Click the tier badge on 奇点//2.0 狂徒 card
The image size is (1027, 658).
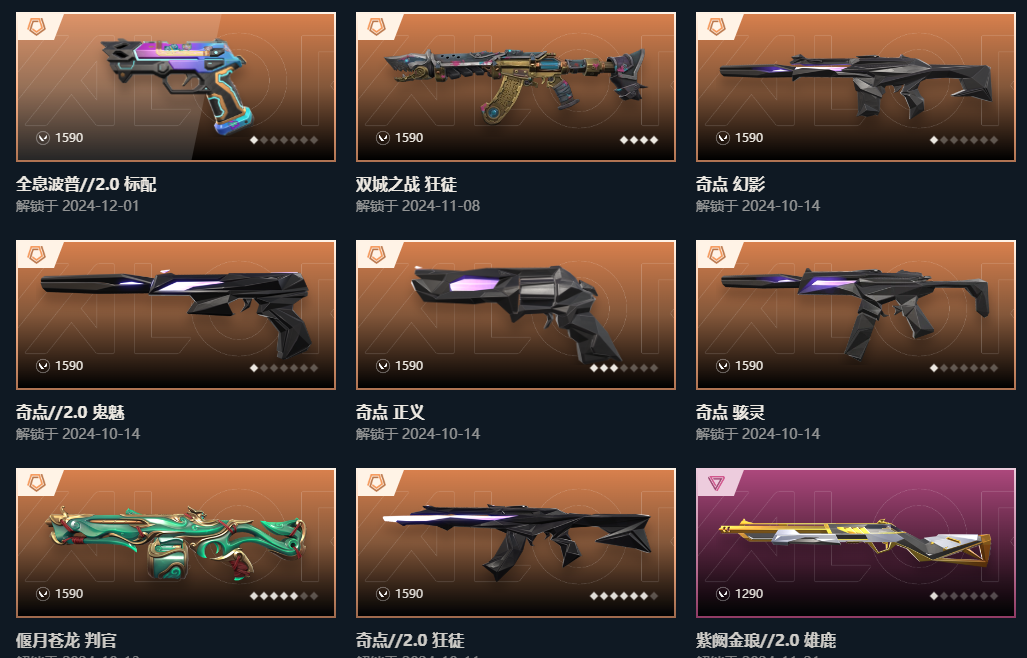[377, 483]
